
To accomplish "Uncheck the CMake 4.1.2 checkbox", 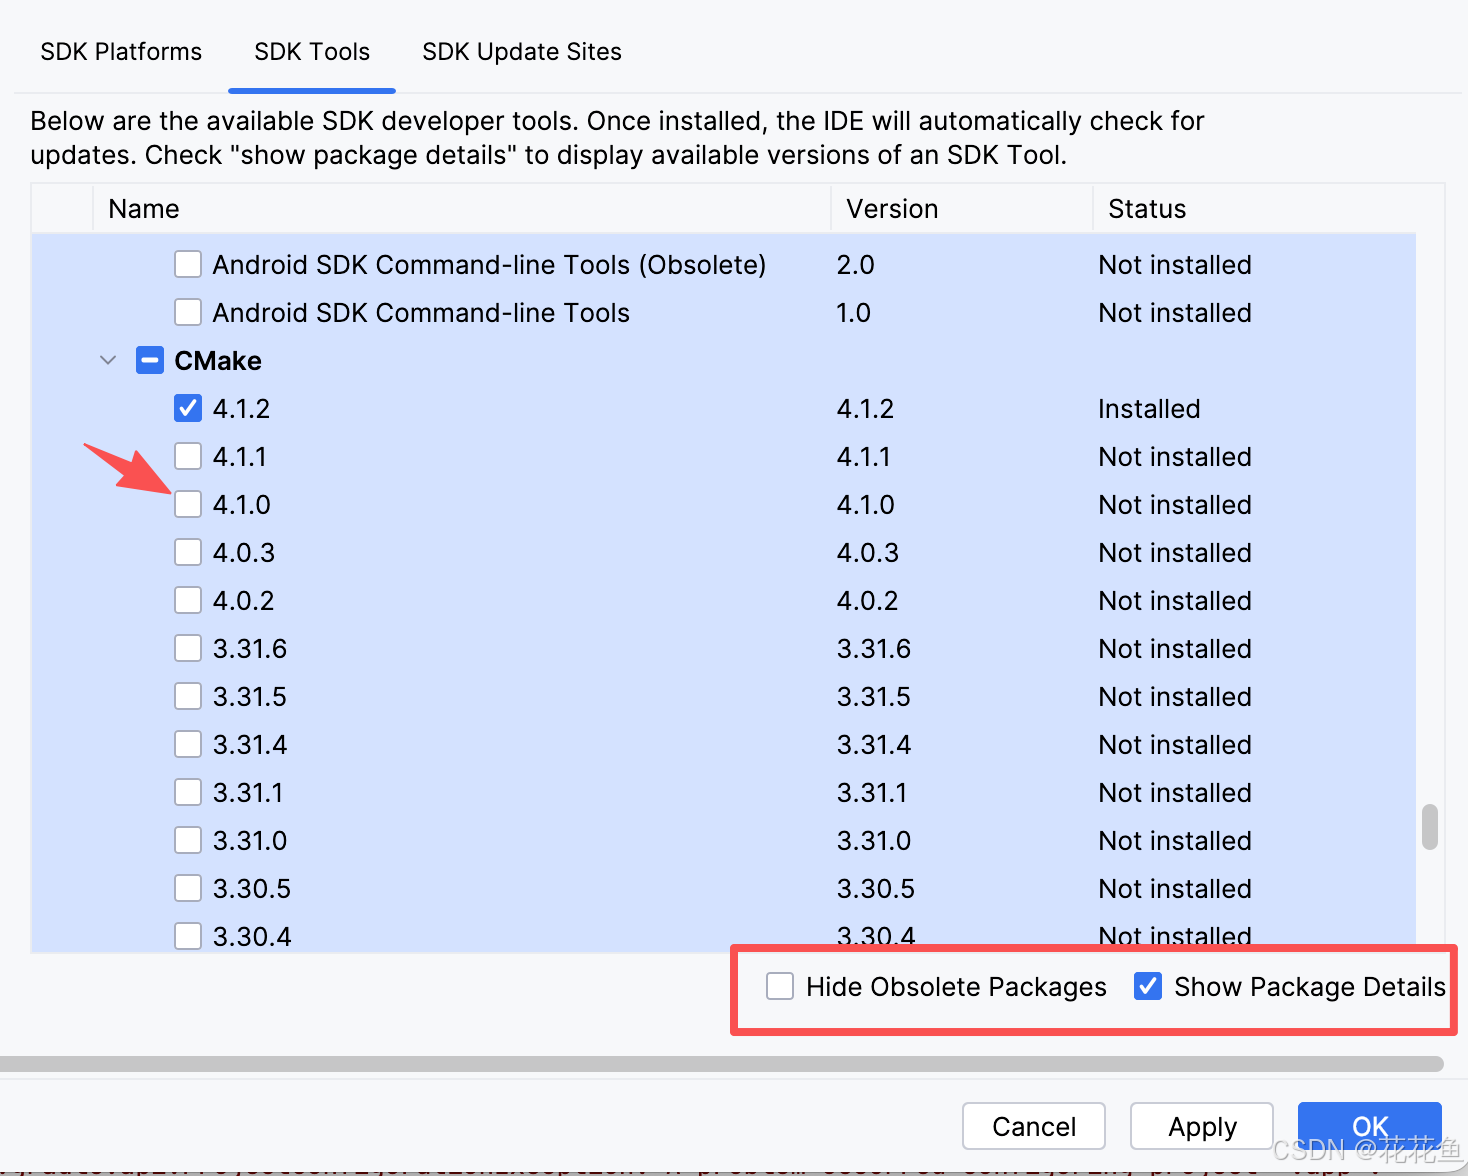I will (188, 408).
